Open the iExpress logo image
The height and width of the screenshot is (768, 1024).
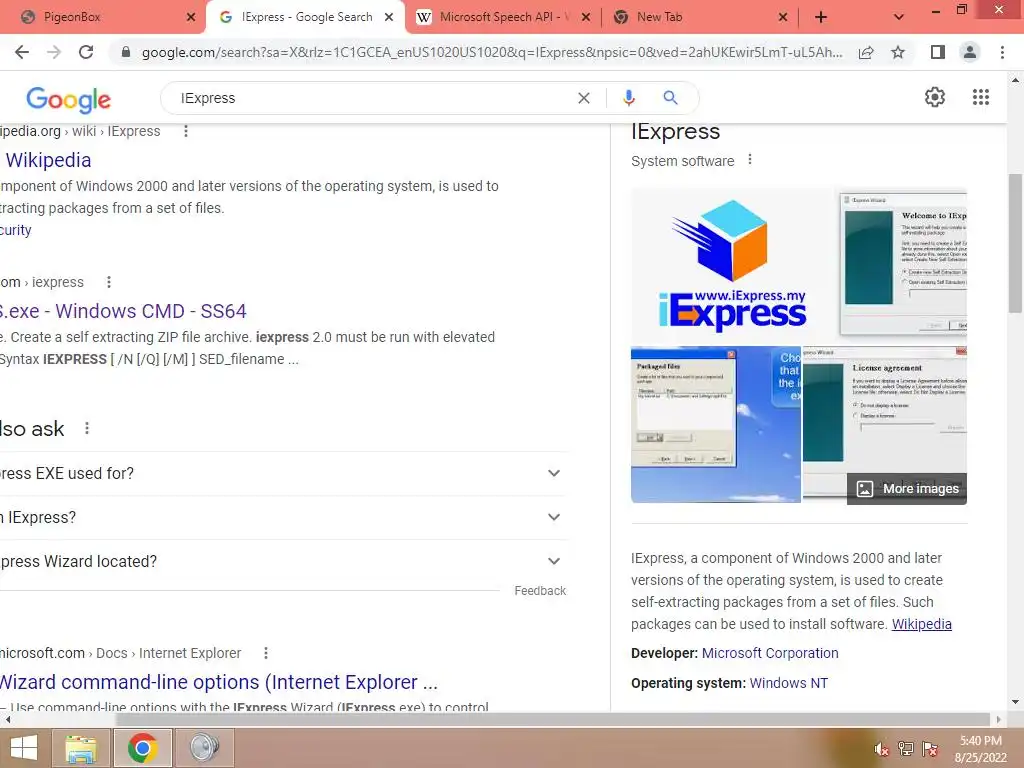(x=733, y=266)
